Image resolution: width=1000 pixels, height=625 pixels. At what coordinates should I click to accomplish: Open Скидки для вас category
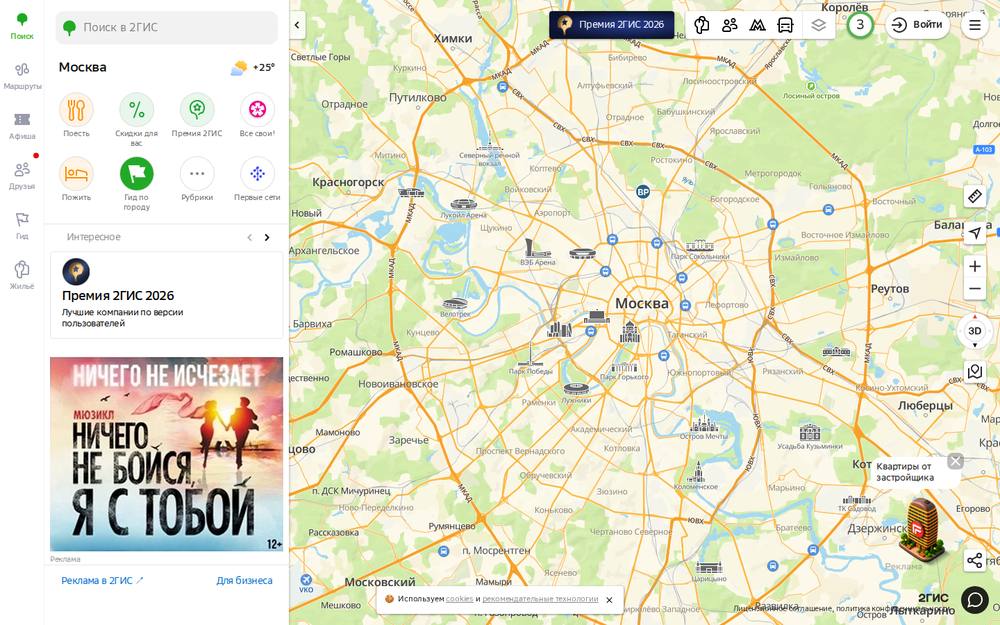[x=136, y=120]
